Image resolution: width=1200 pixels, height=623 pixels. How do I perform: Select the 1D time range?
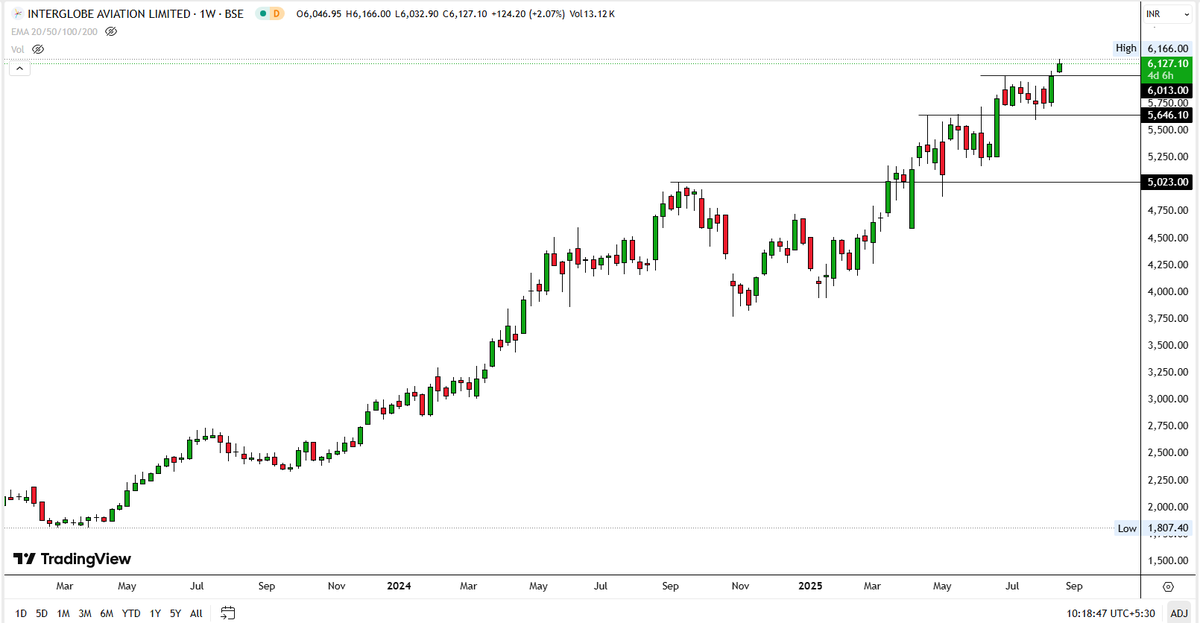pos(21,612)
